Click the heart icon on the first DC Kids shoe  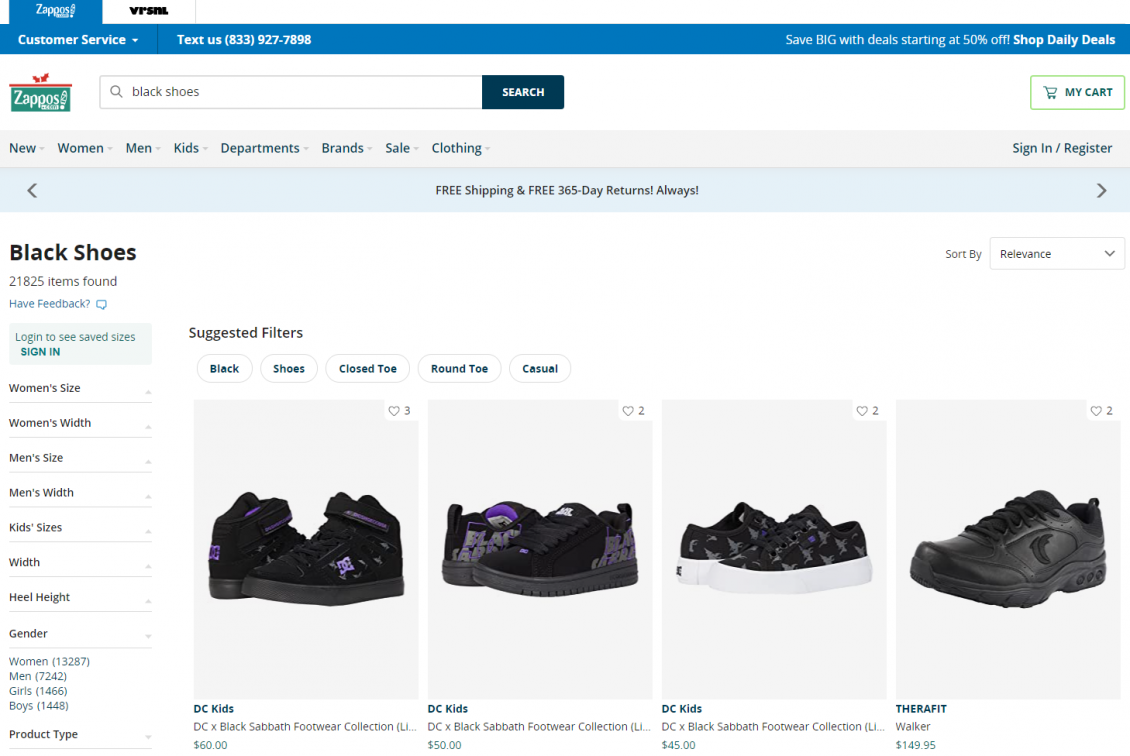[x=395, y=410]
